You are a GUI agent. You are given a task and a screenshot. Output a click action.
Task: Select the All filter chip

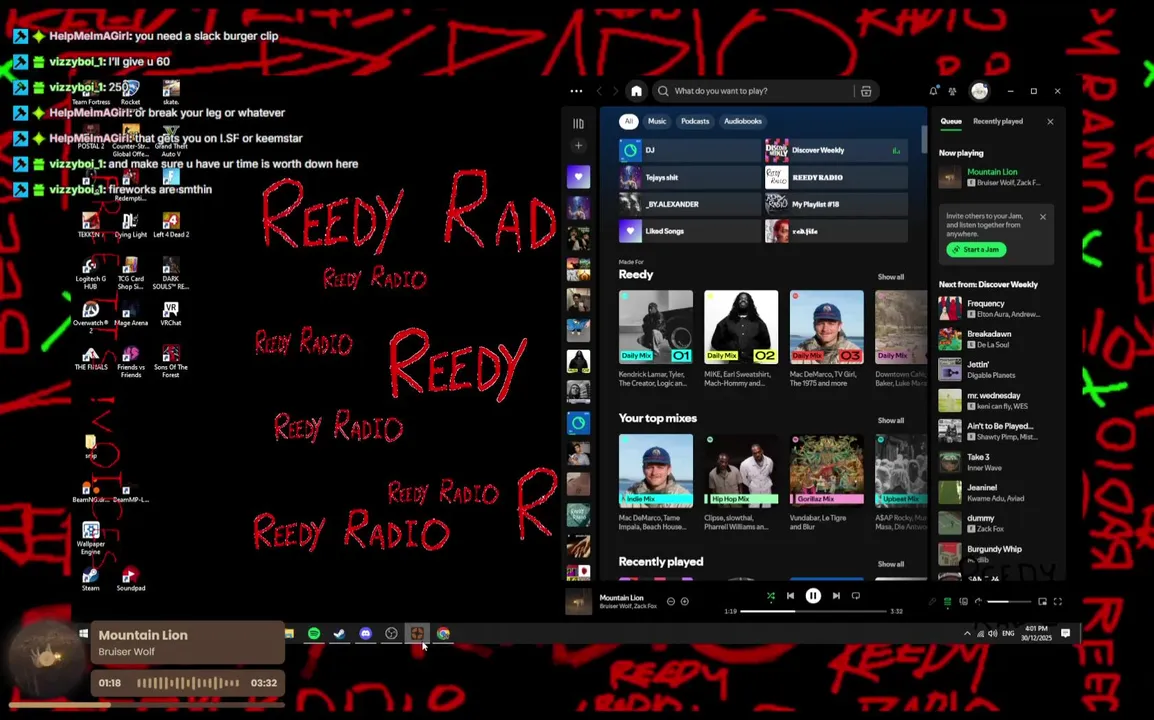628,121
